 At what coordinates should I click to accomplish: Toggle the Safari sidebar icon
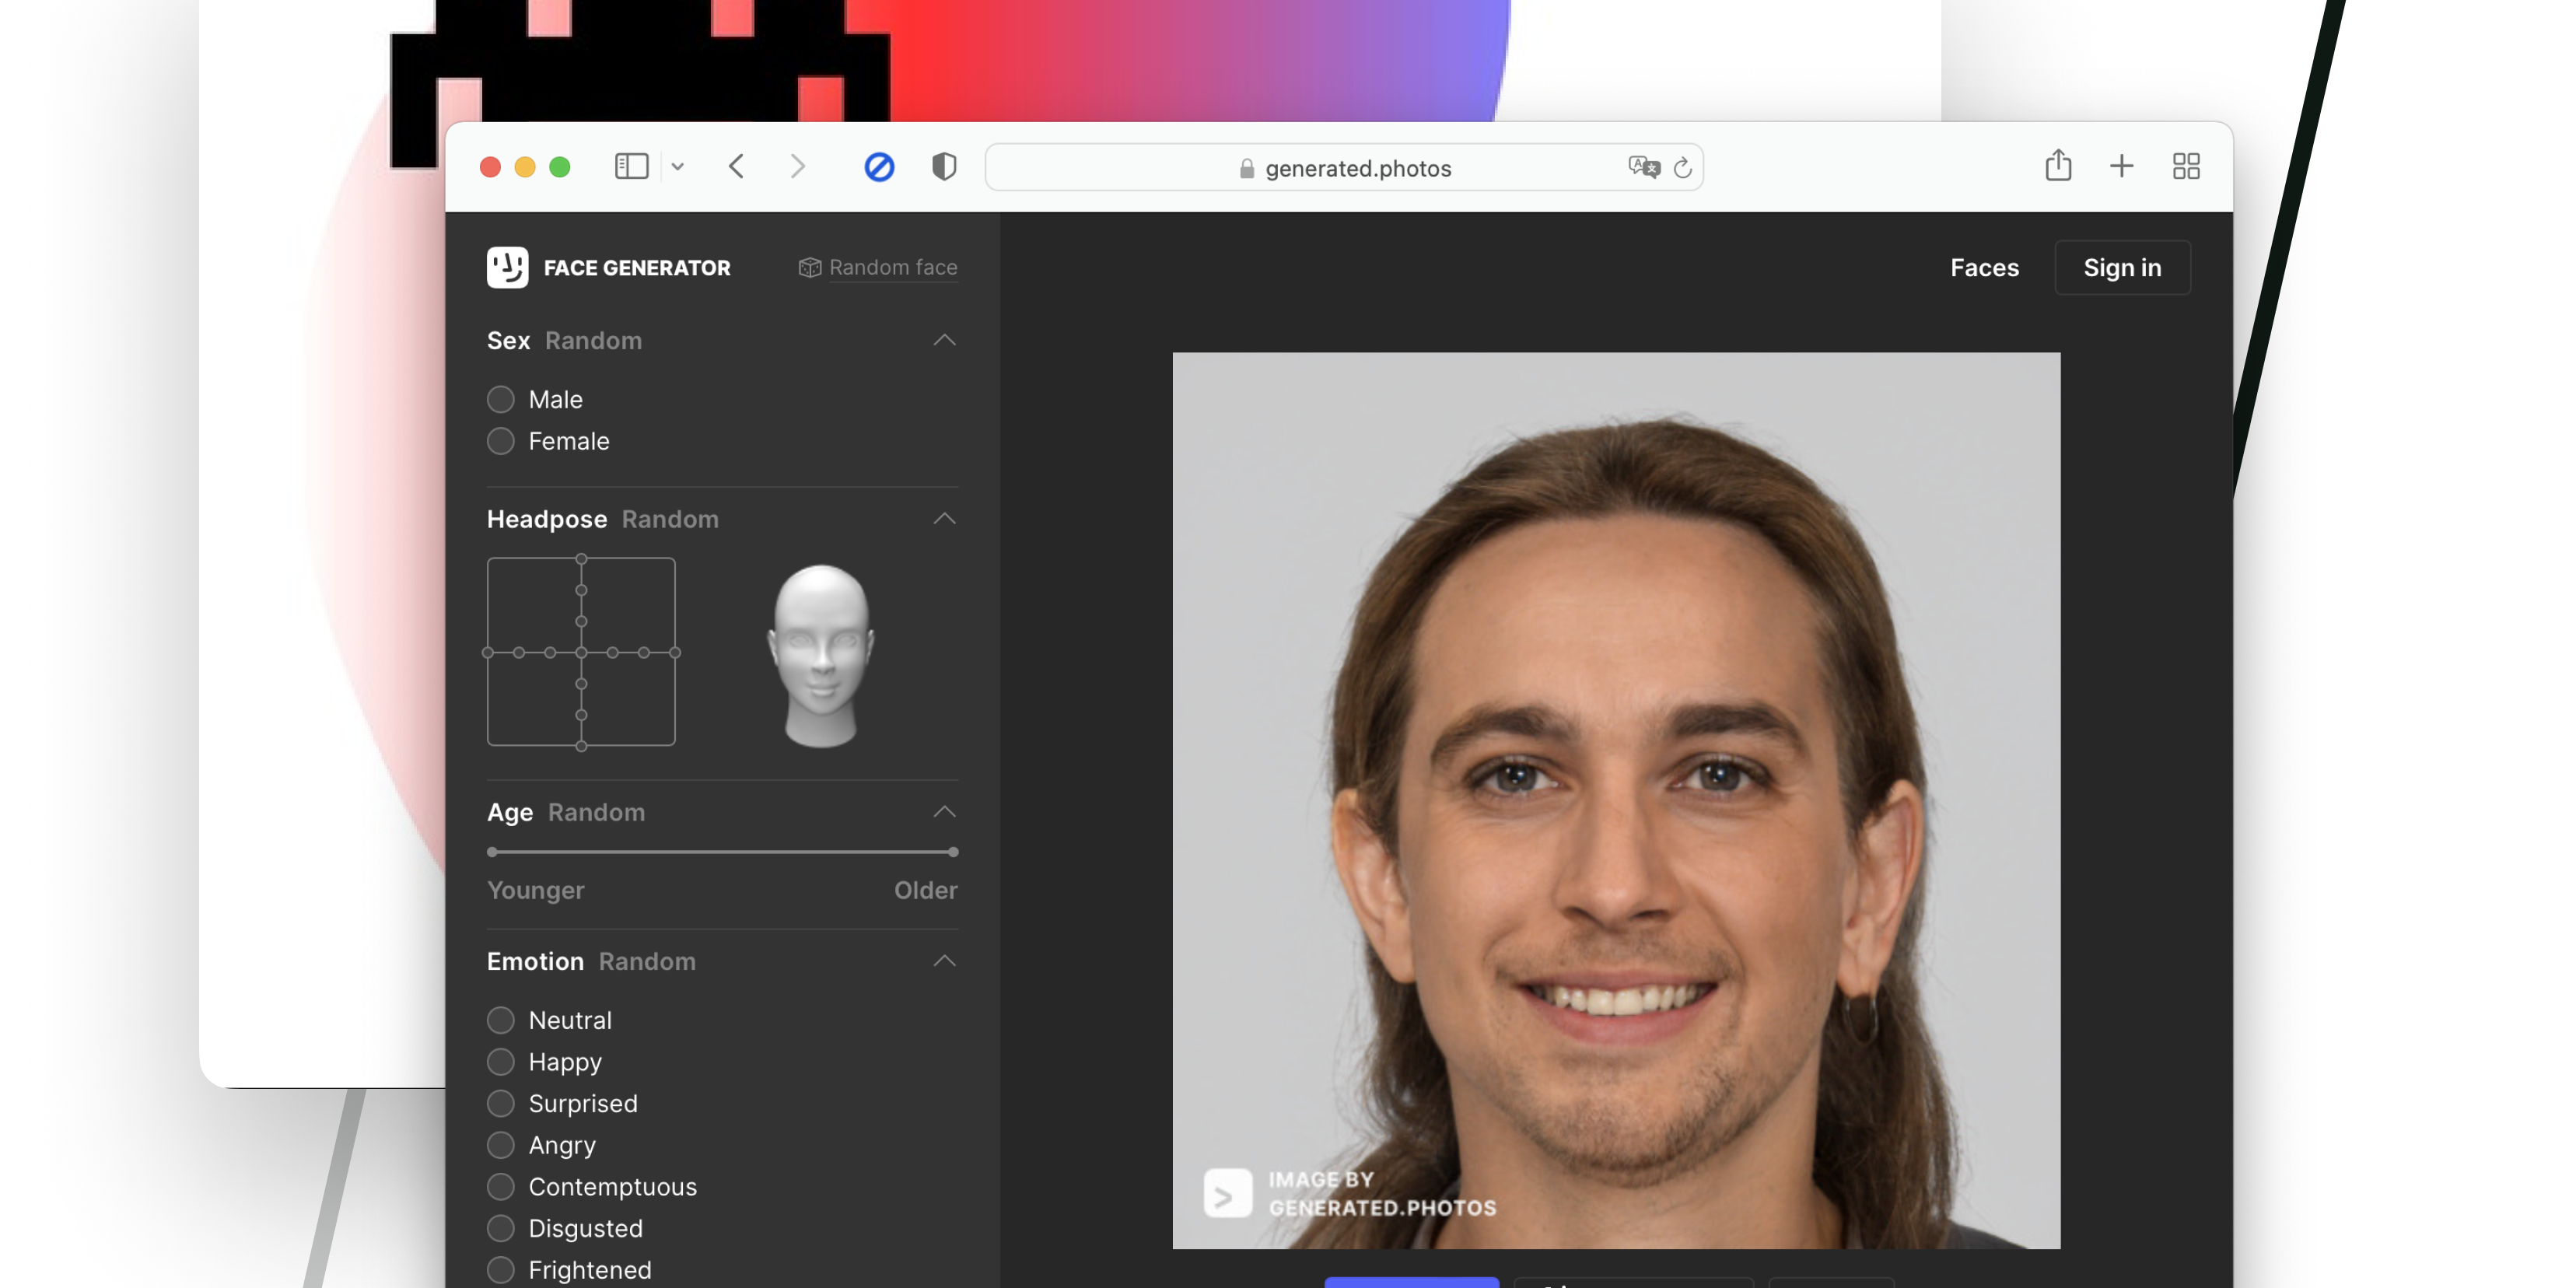[631, 166]
